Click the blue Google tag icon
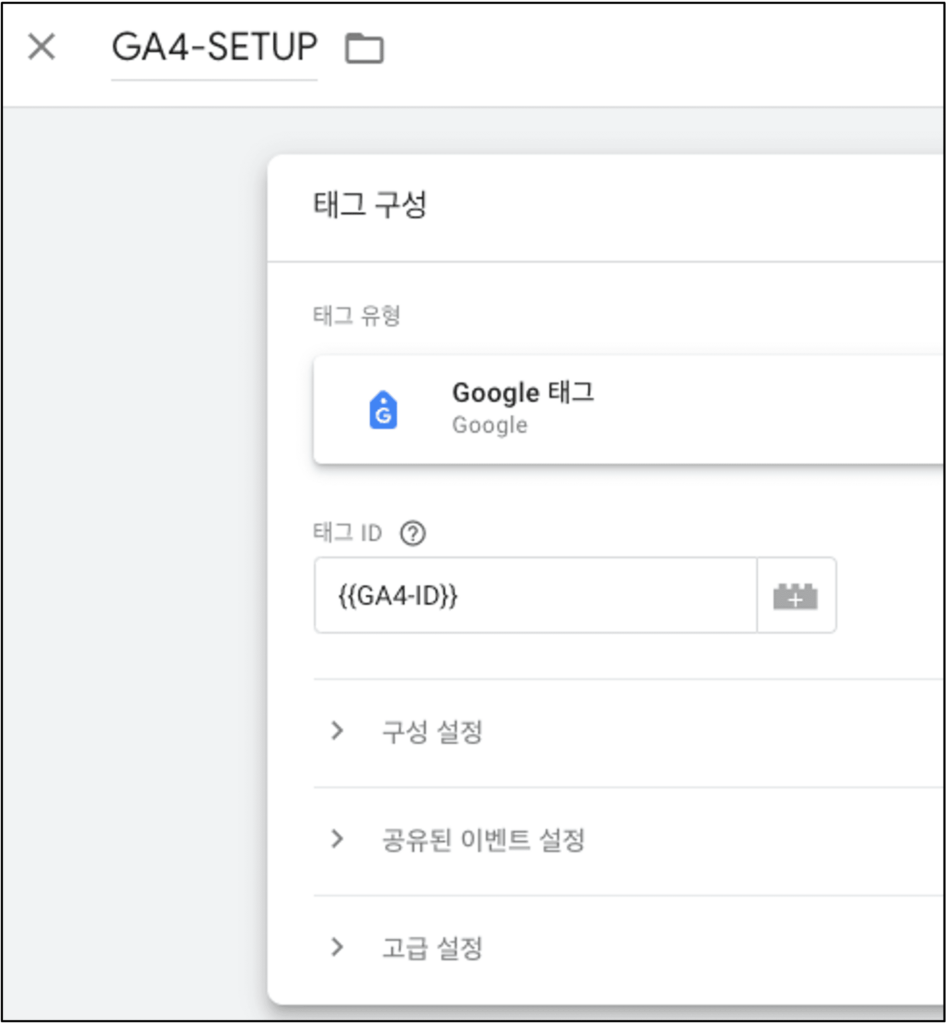 tap(383, 410)
